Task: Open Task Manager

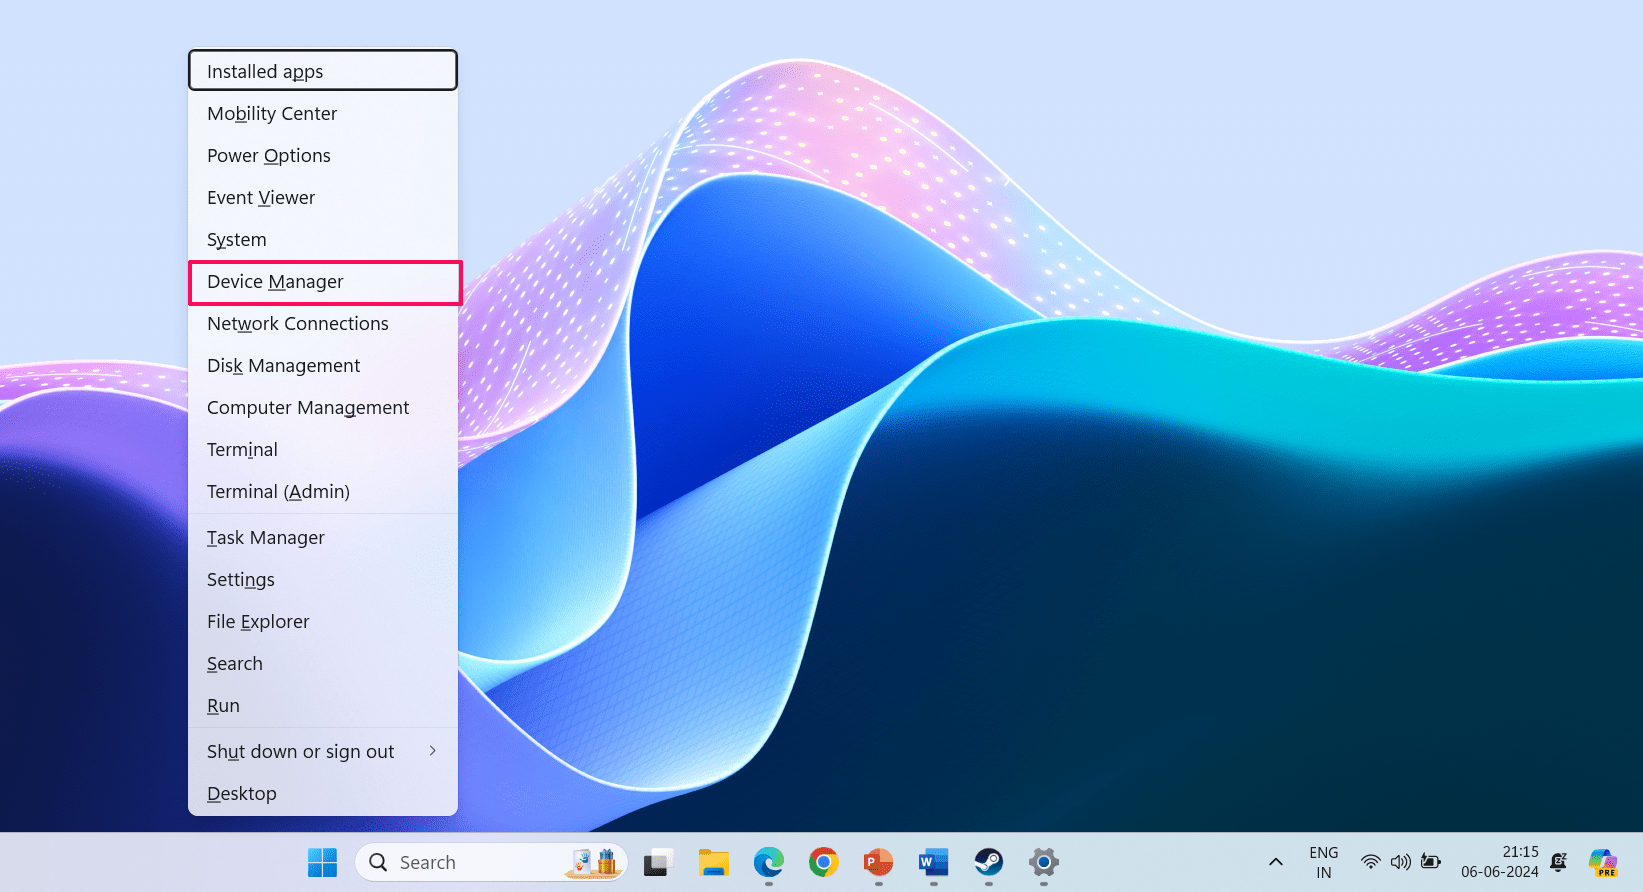Action: point(323,537)
